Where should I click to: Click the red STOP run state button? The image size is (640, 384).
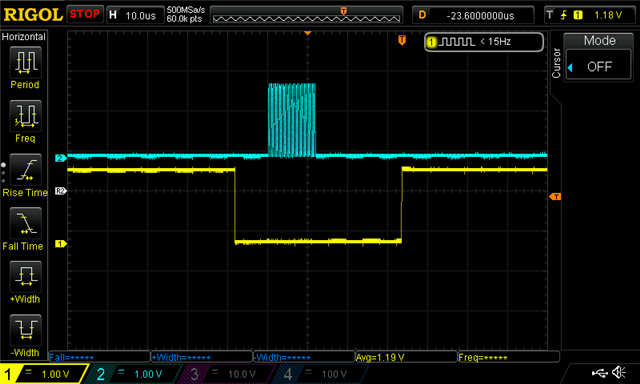tap(84, 14)
